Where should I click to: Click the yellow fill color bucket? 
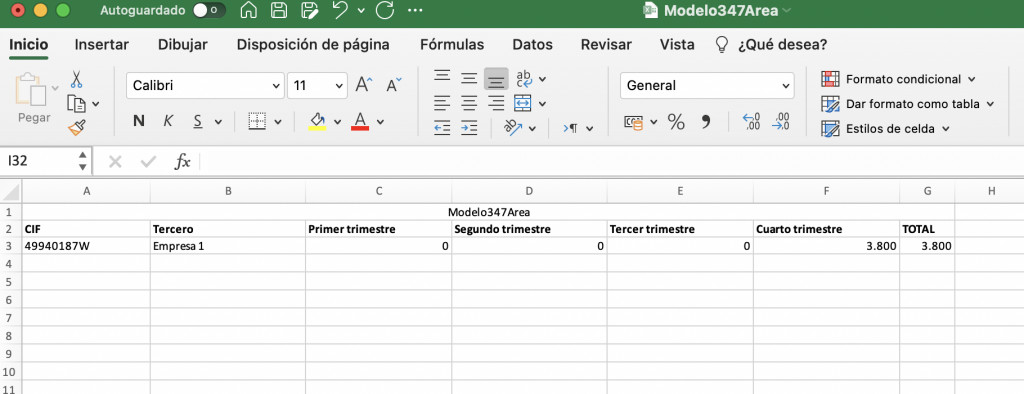(x=317, y=121)
